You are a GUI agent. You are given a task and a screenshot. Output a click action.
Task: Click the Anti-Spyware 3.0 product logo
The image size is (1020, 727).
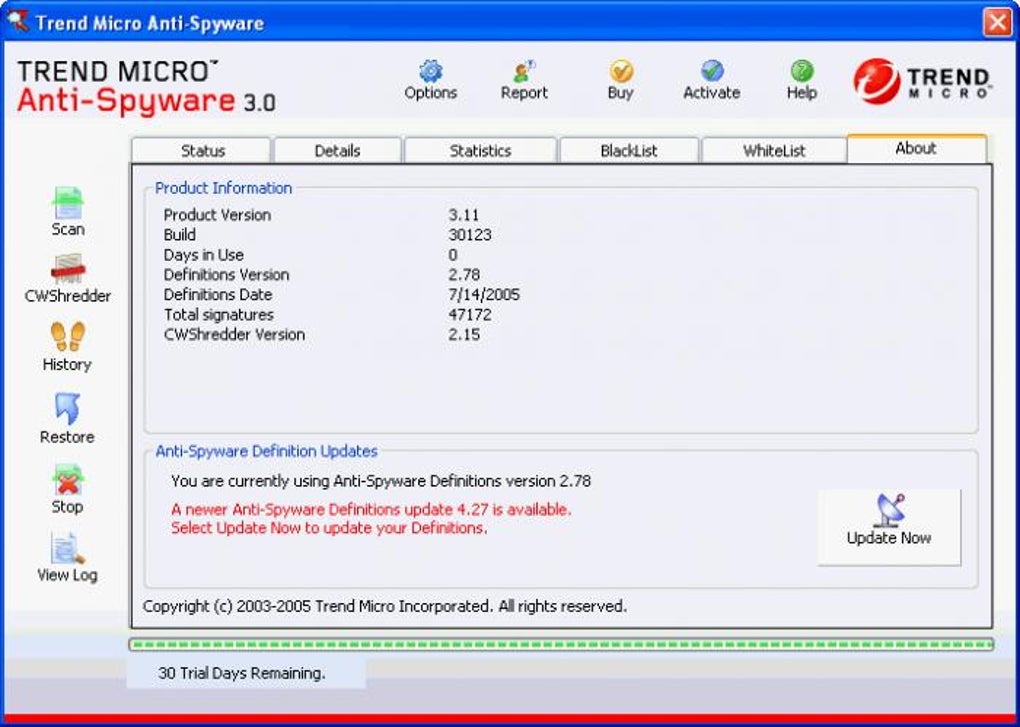146,86
